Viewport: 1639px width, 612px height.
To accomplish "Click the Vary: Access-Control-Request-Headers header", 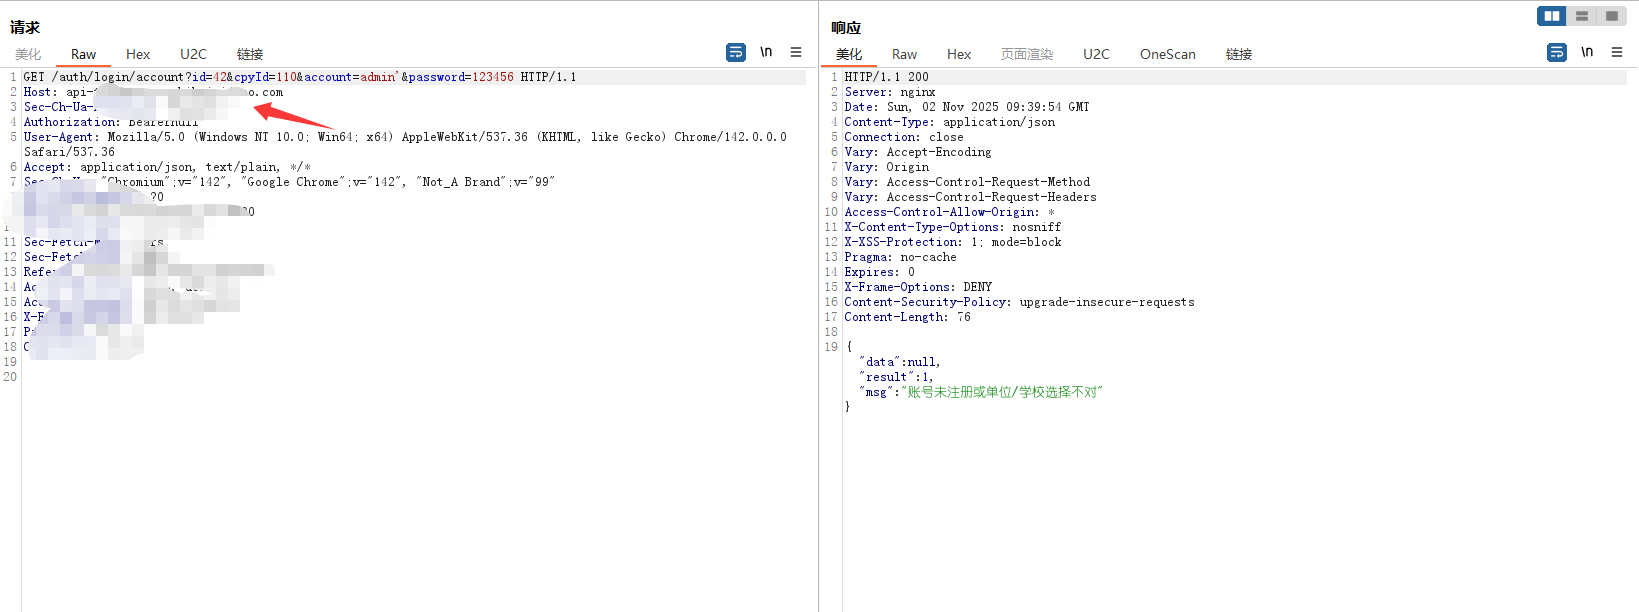I will point(971,197).
